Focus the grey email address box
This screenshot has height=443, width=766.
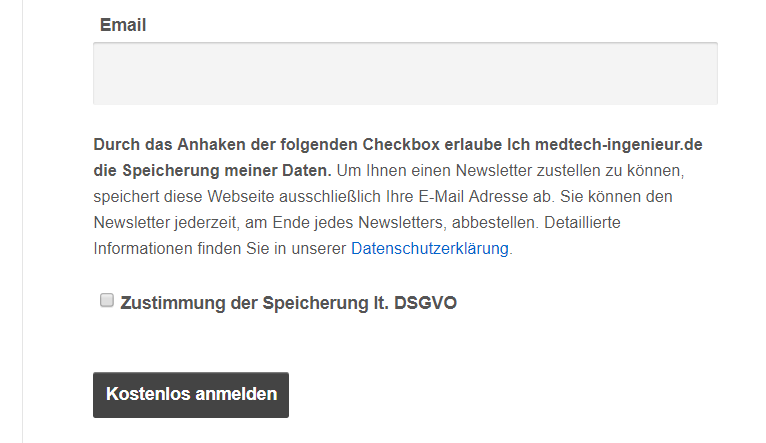pos(405,73)
